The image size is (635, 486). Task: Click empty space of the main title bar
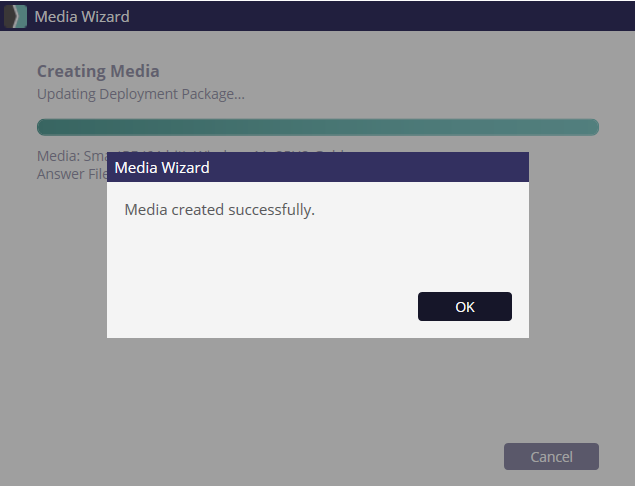click(381, 16)
